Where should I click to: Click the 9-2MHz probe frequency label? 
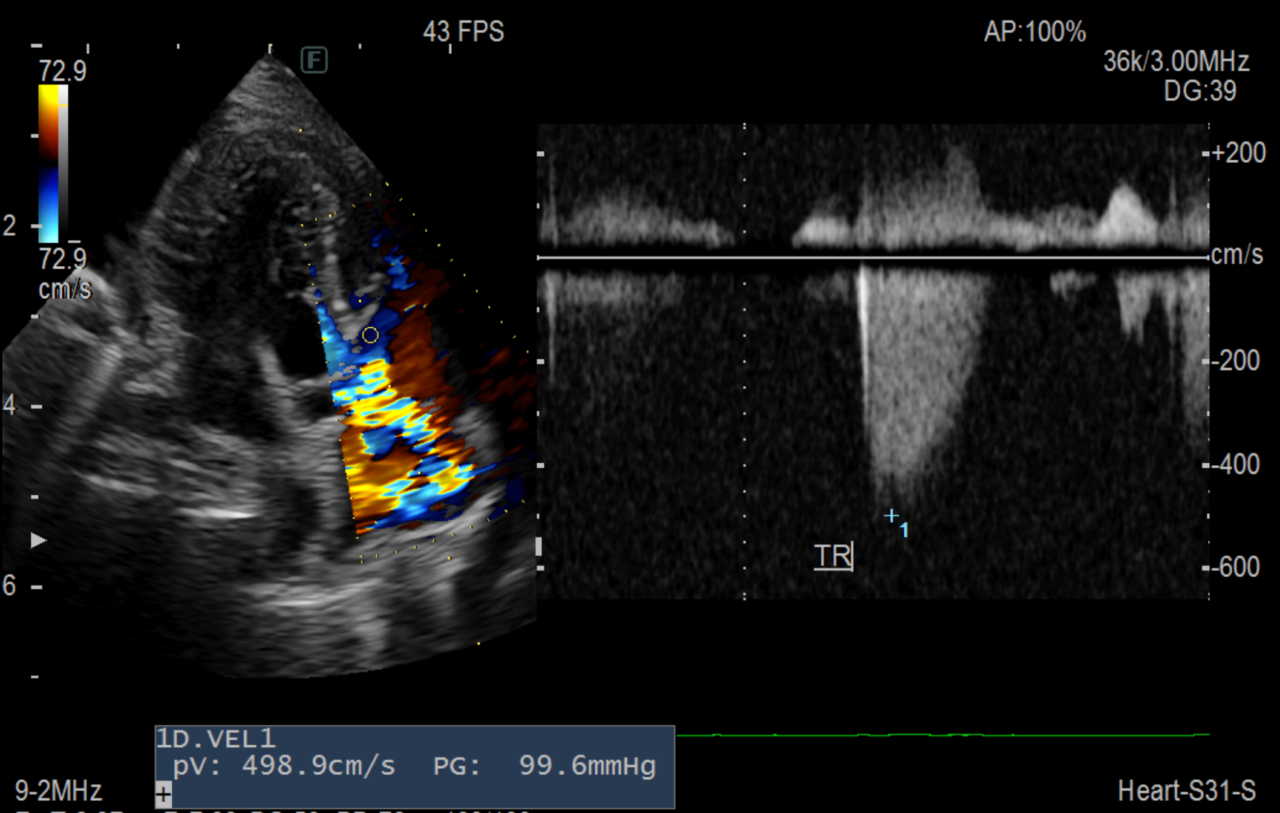point(58,792)
